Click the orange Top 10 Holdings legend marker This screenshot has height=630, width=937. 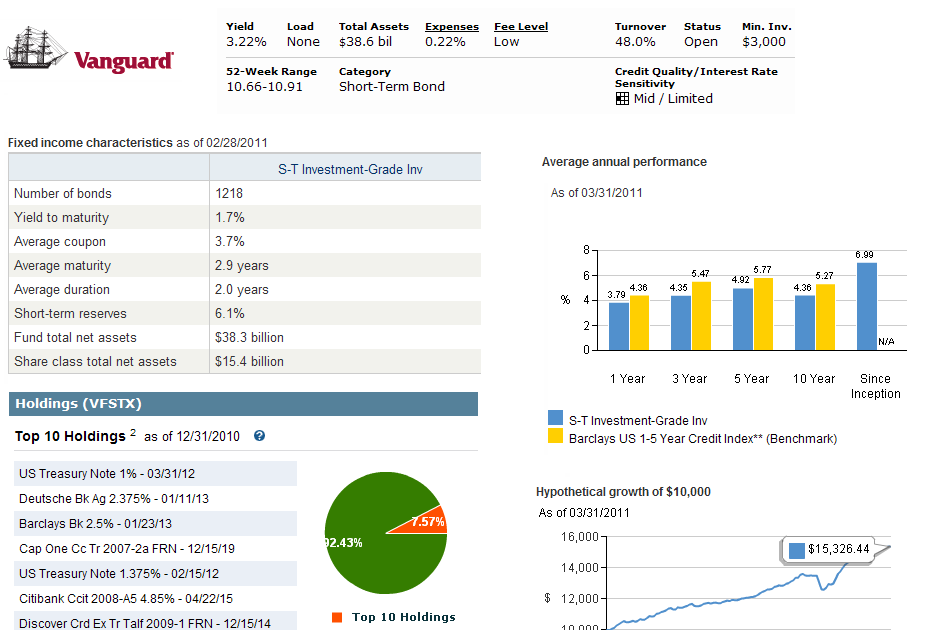tap(336, 616)
